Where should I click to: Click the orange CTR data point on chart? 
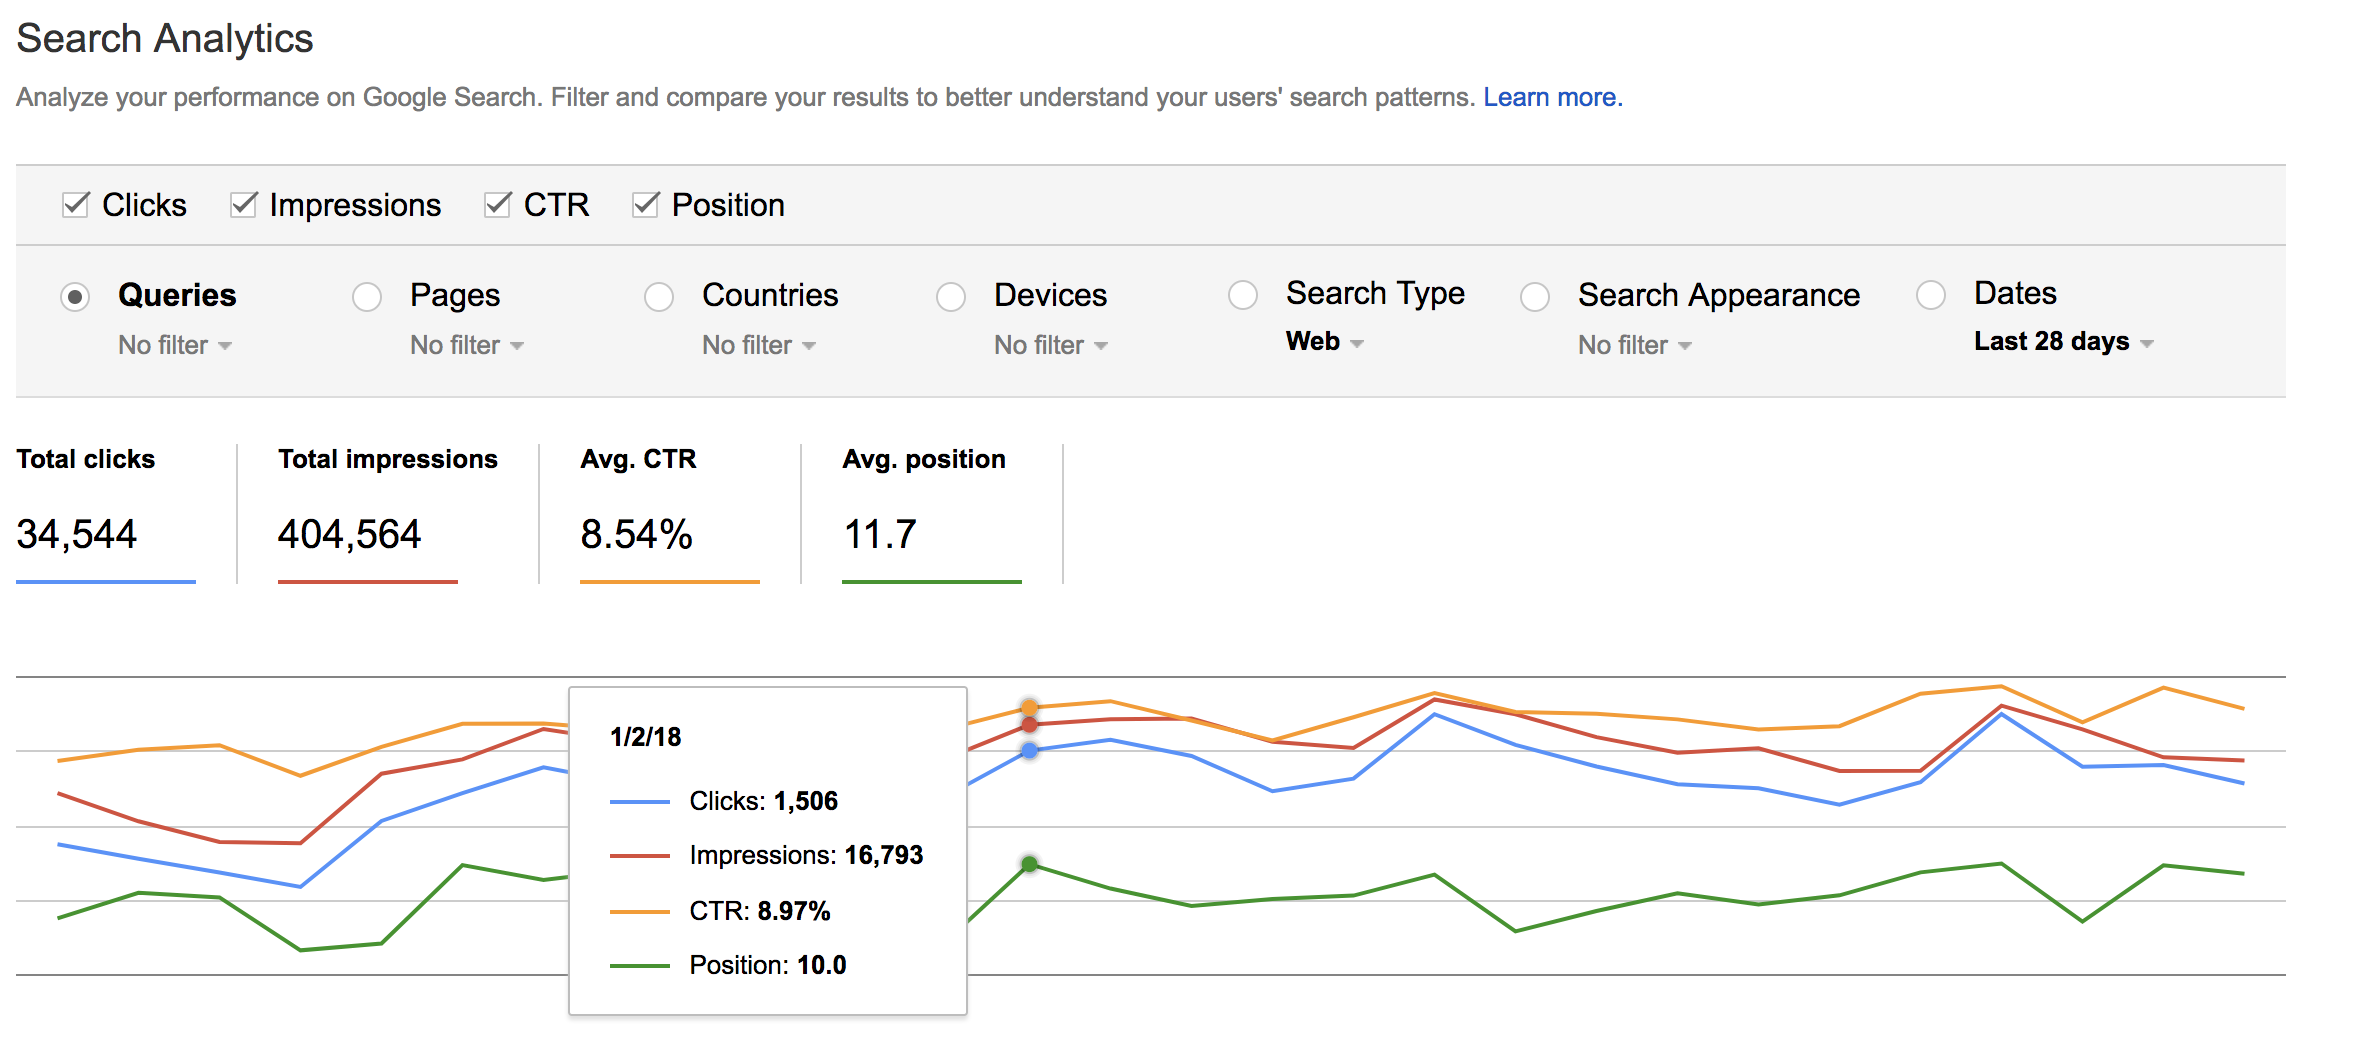point(1029,708)
